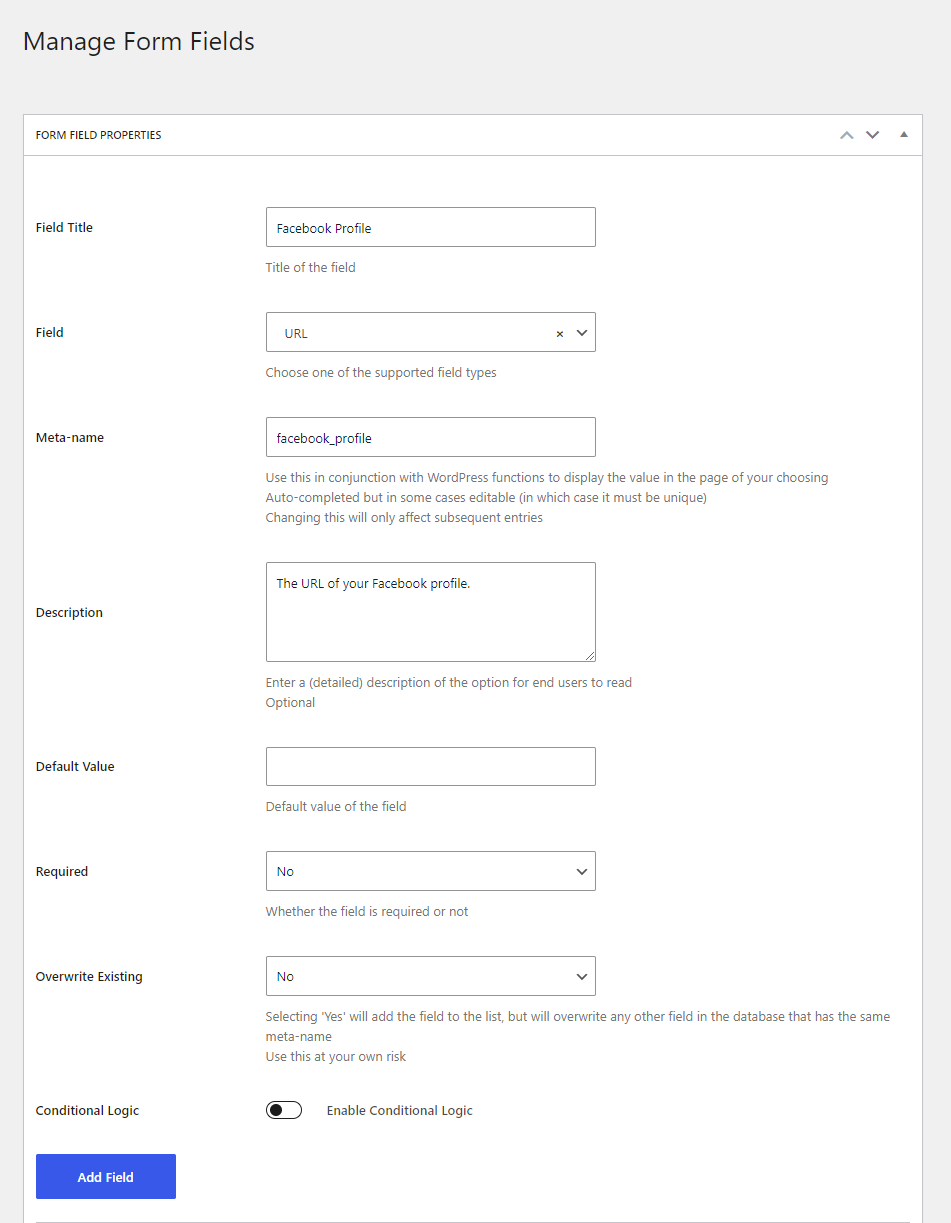Screen dimensions: 951x1223
Task: Click the FORM FIELD PROPERTIES header title
Action: click(x=98, y=135)
